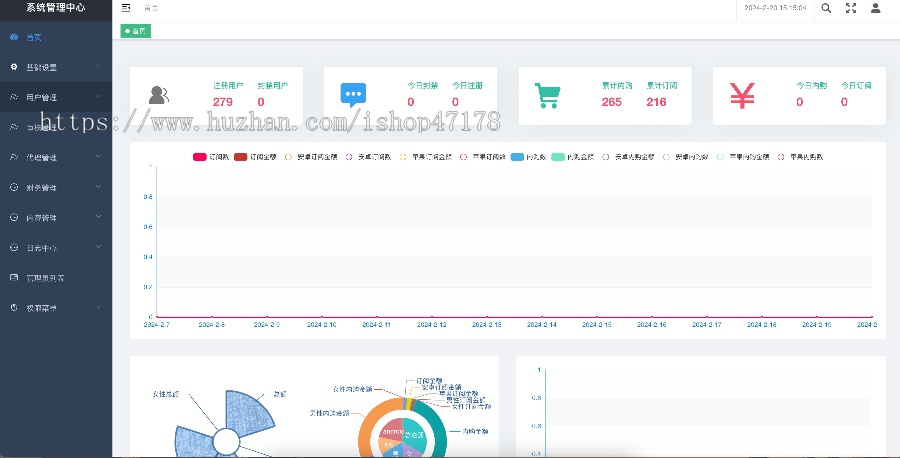Open the 基础设置 sidebar menu label
The width and height of the screenshot is (900, 458).
tap(41, 67)
